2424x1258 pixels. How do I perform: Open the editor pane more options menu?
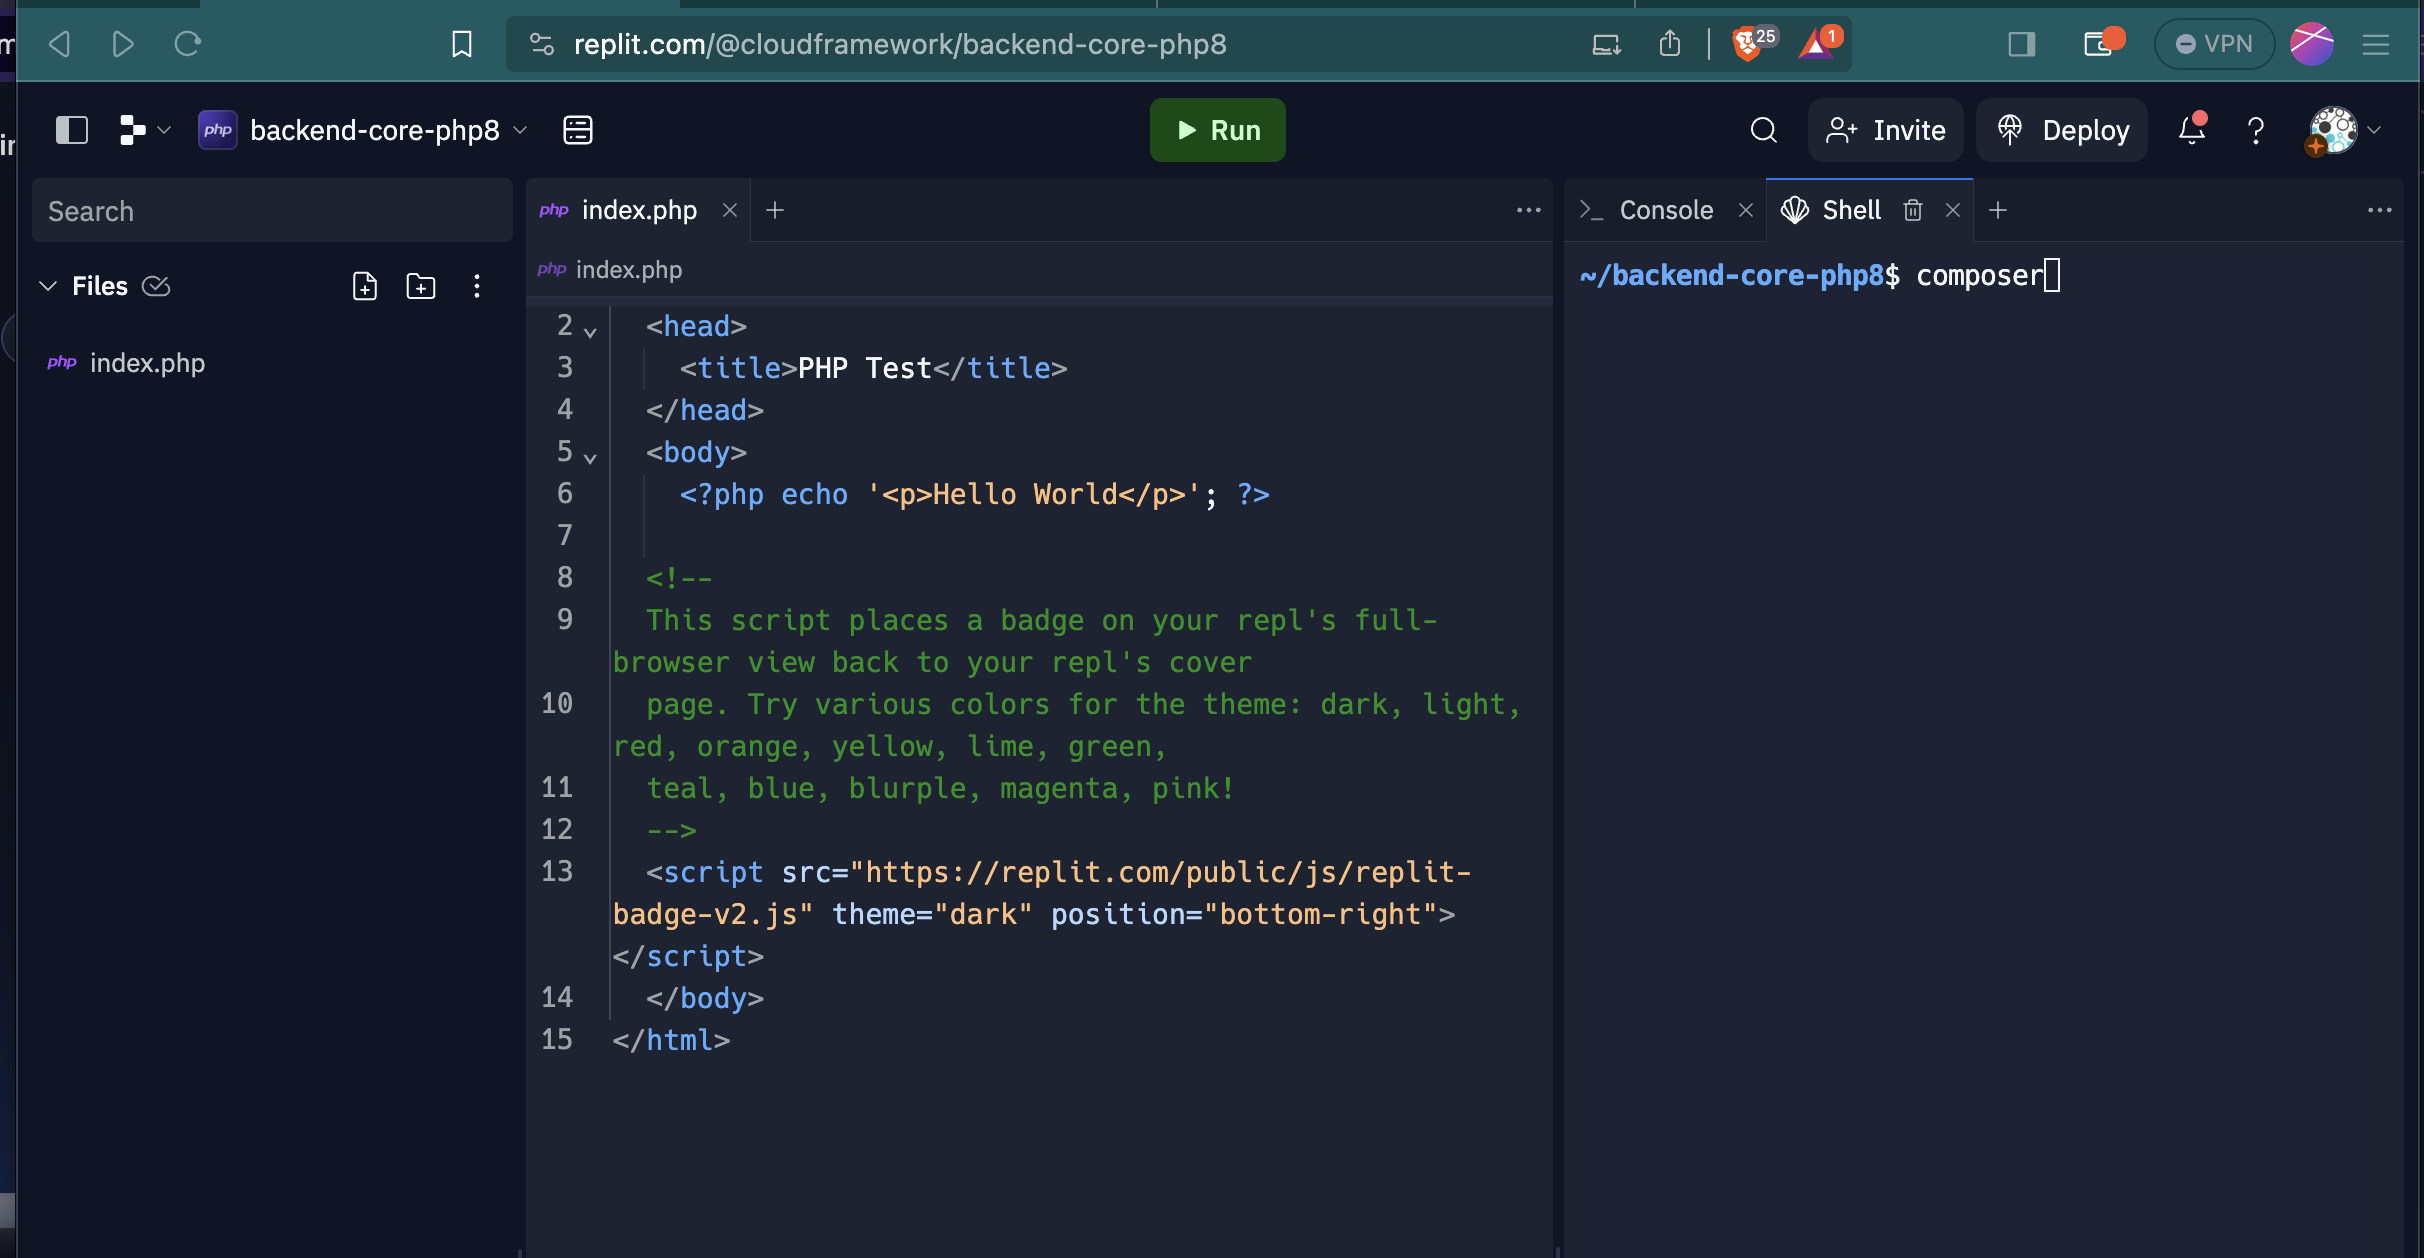1528,210
